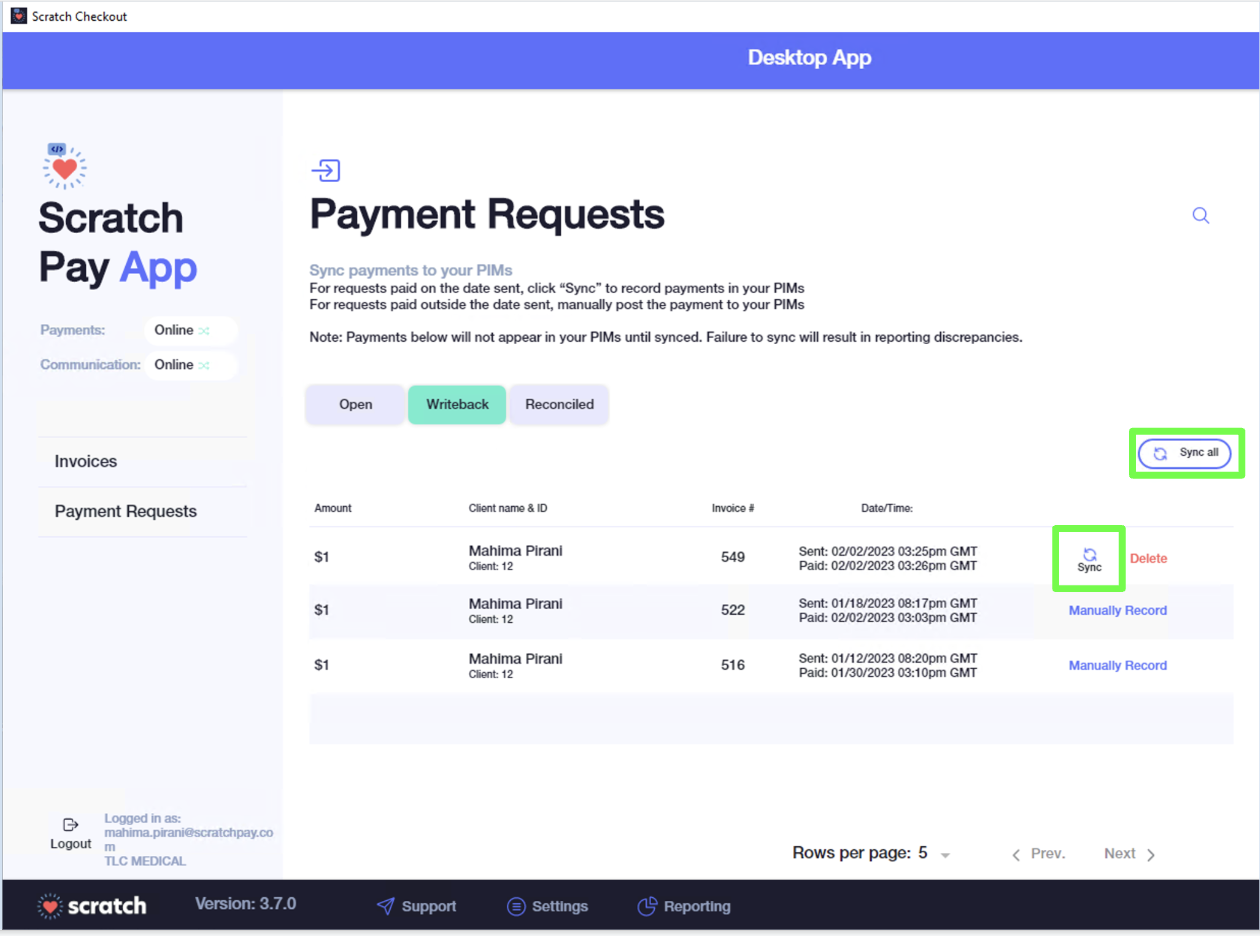Click the Payment Requests arrow-box icon above the heading

click(x=326, y=171)
